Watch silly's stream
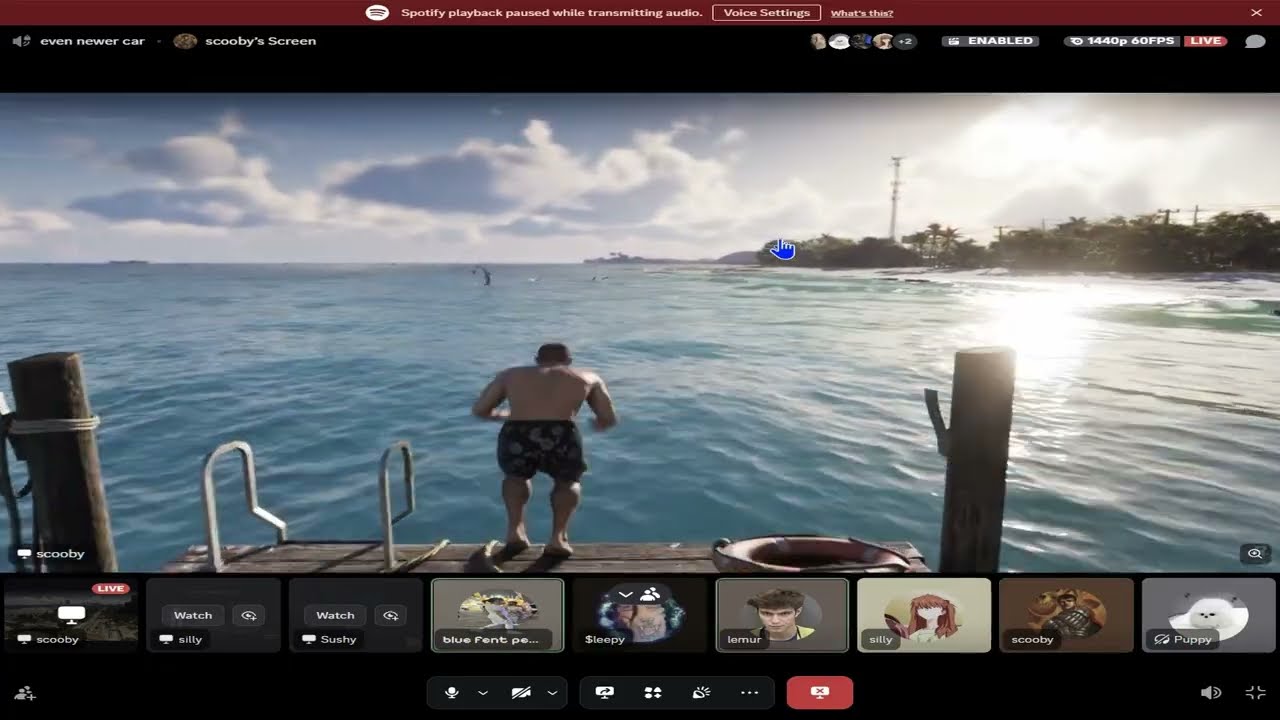This screenshot has height=720, width=1280. click(x=193, y=615)
